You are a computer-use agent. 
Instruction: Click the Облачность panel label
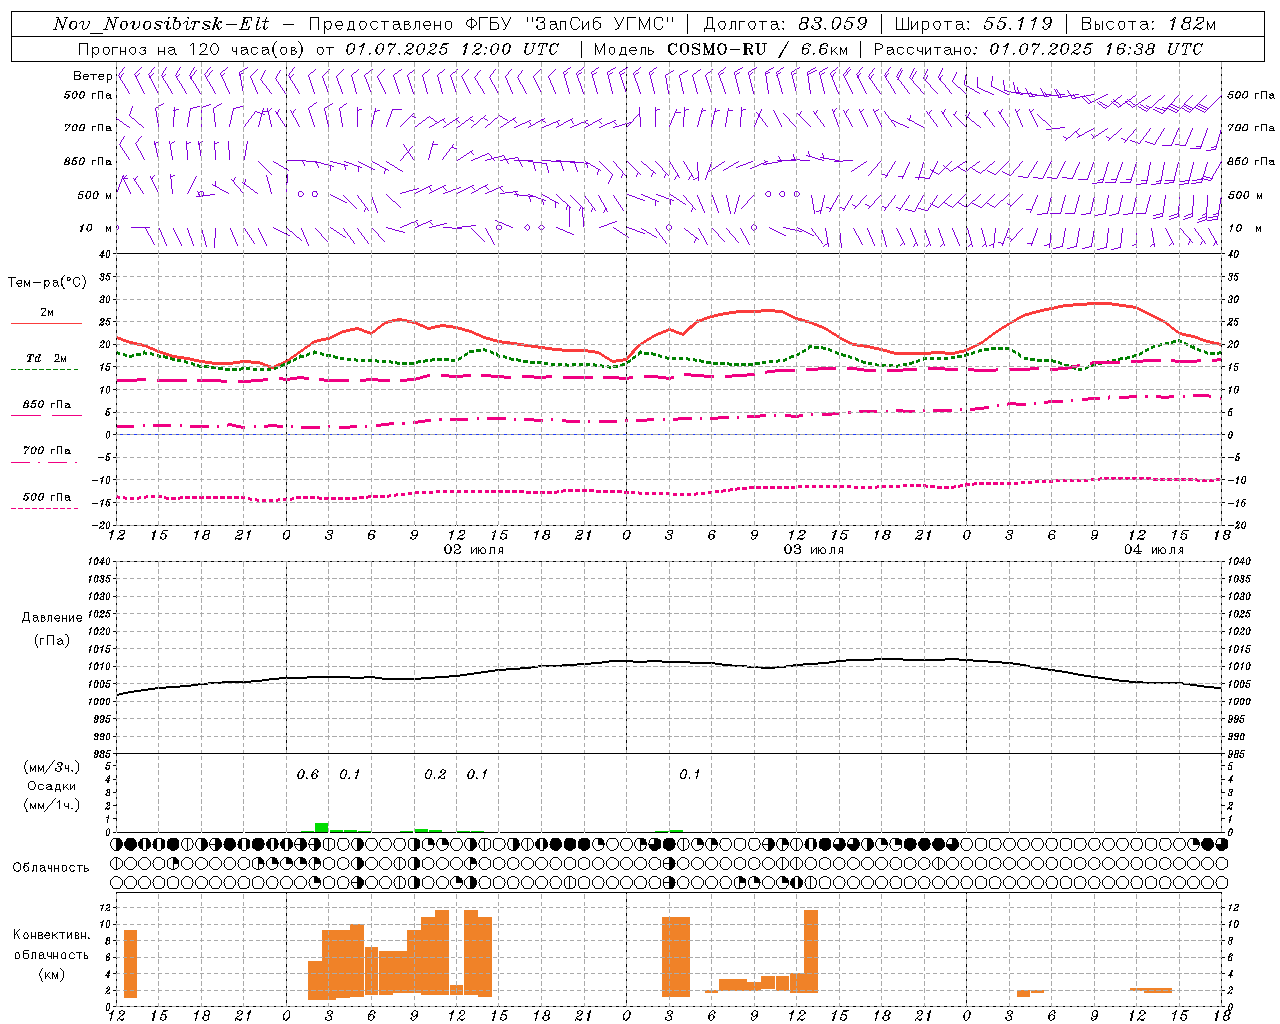51,868
